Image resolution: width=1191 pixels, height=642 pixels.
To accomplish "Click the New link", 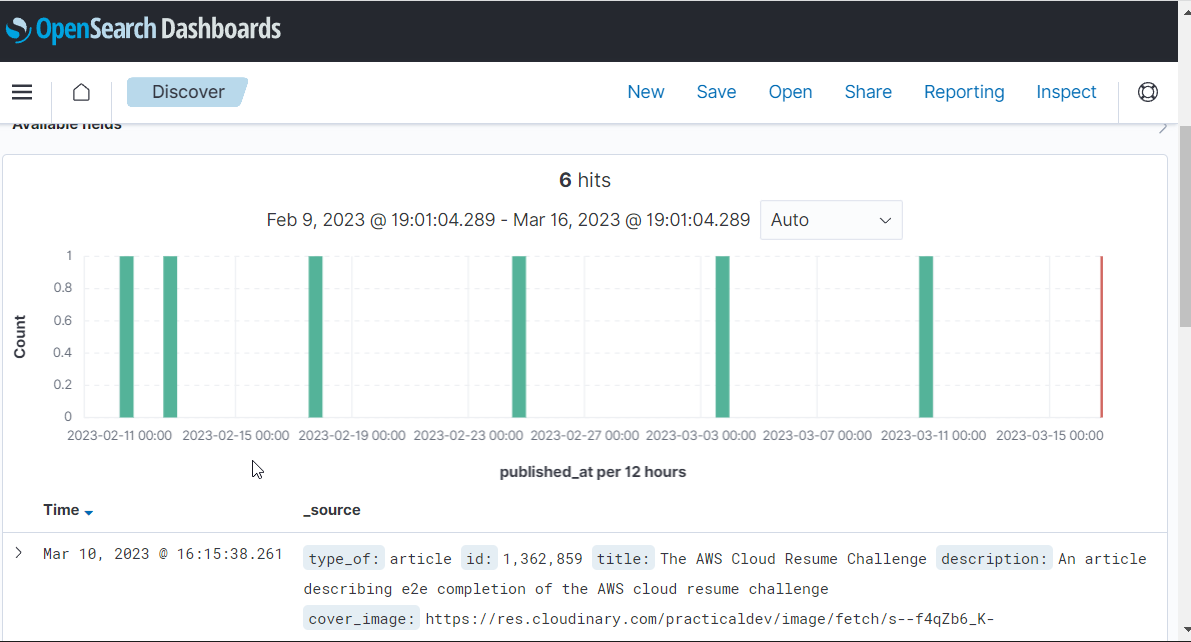I will [645, 91].
